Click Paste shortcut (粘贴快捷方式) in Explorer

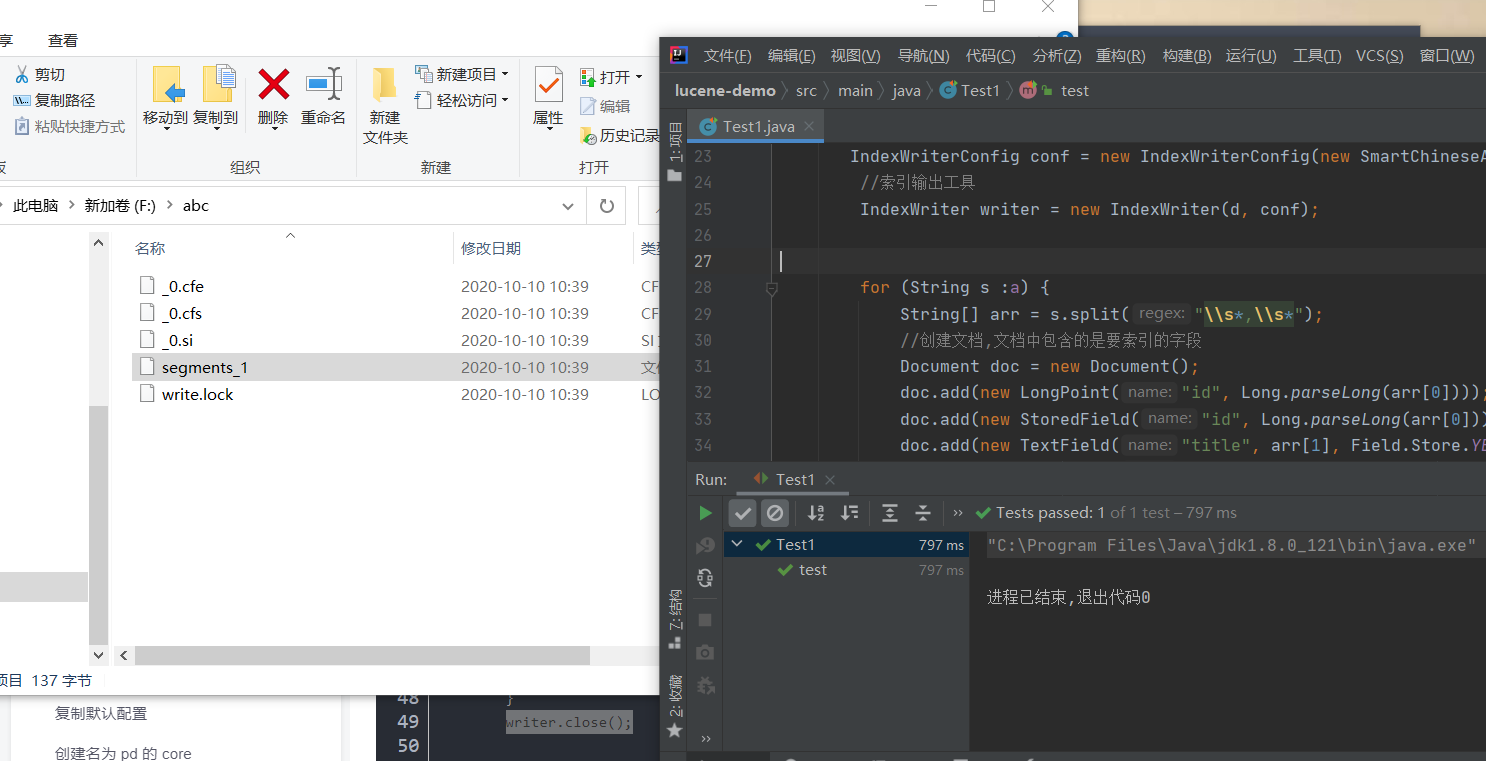coord(69,127)
